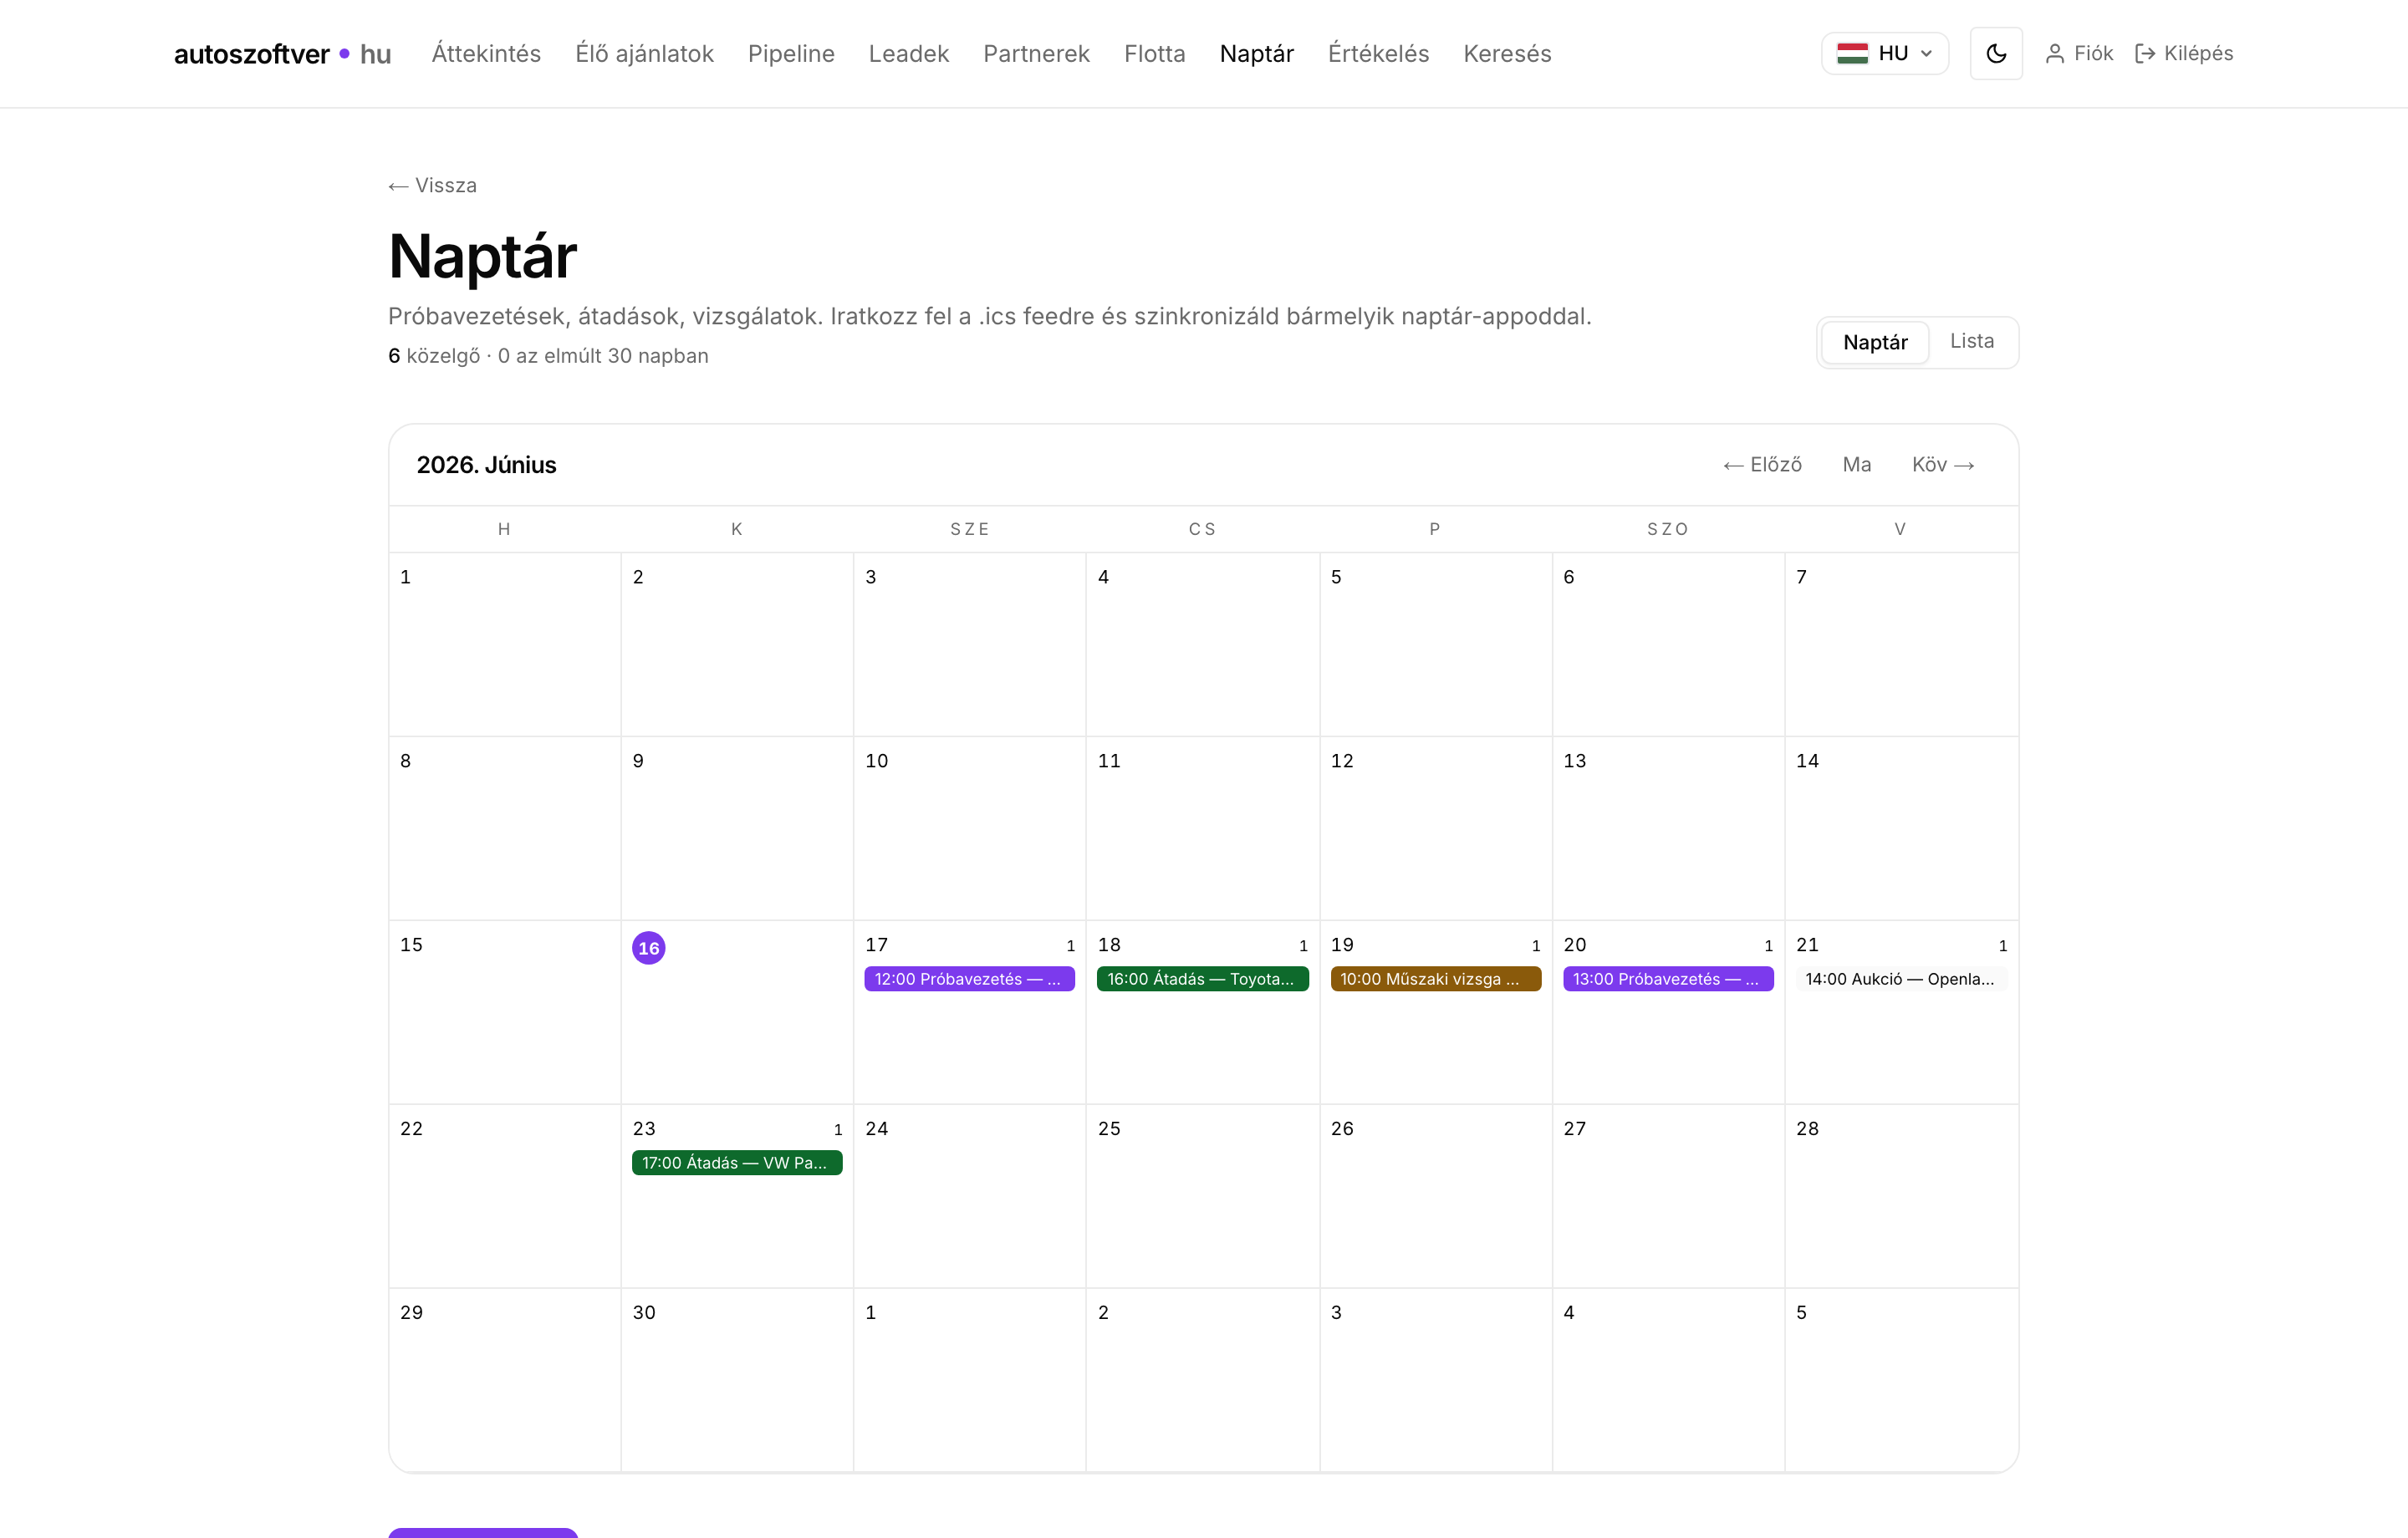Go to Élő ajánlatok page
The width and height of the screenshot is (2408, 1538).
(x=644, y=54)
